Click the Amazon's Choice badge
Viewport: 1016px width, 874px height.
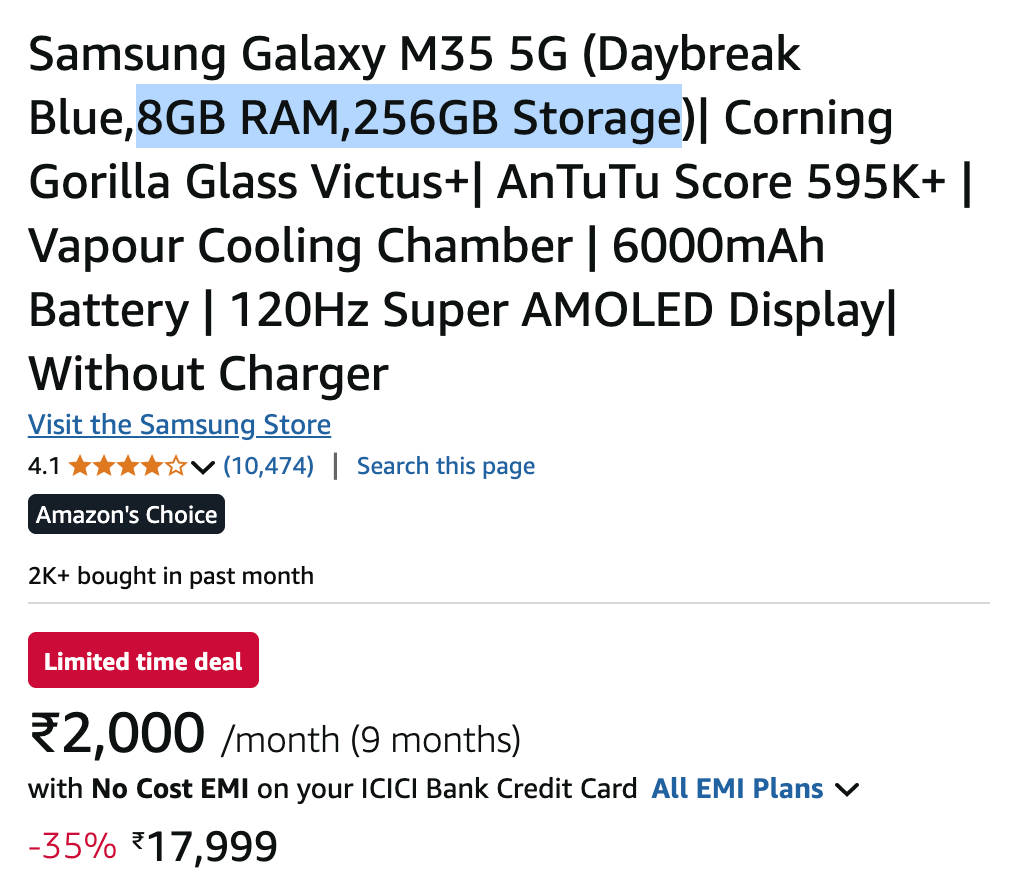pos(127,515)
